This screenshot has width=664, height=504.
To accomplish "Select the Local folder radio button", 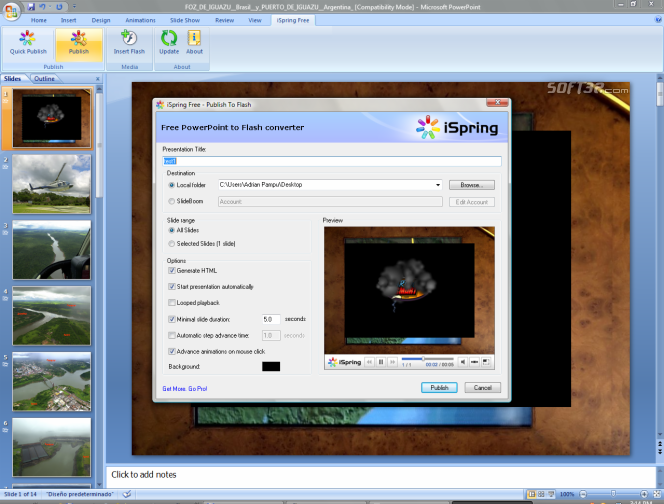I will tap(172, 185).
